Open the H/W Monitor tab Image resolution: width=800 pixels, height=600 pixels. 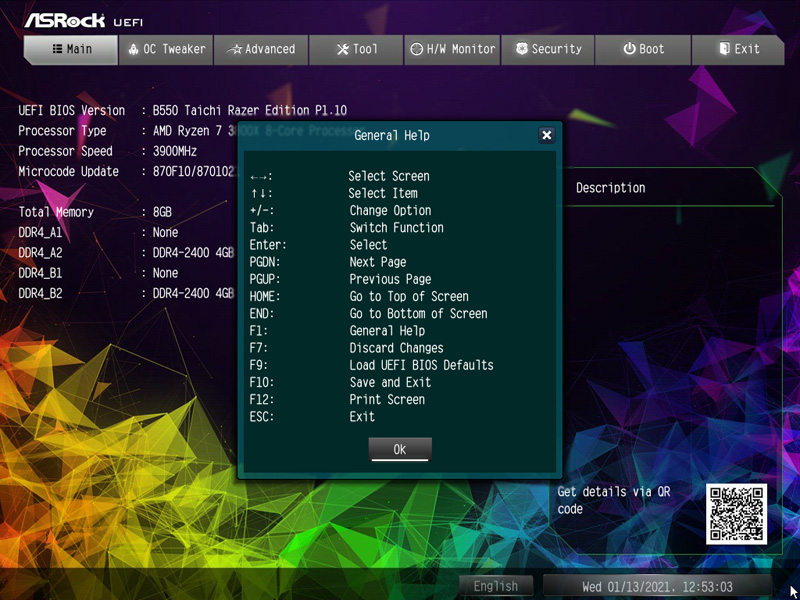[452, 49]
